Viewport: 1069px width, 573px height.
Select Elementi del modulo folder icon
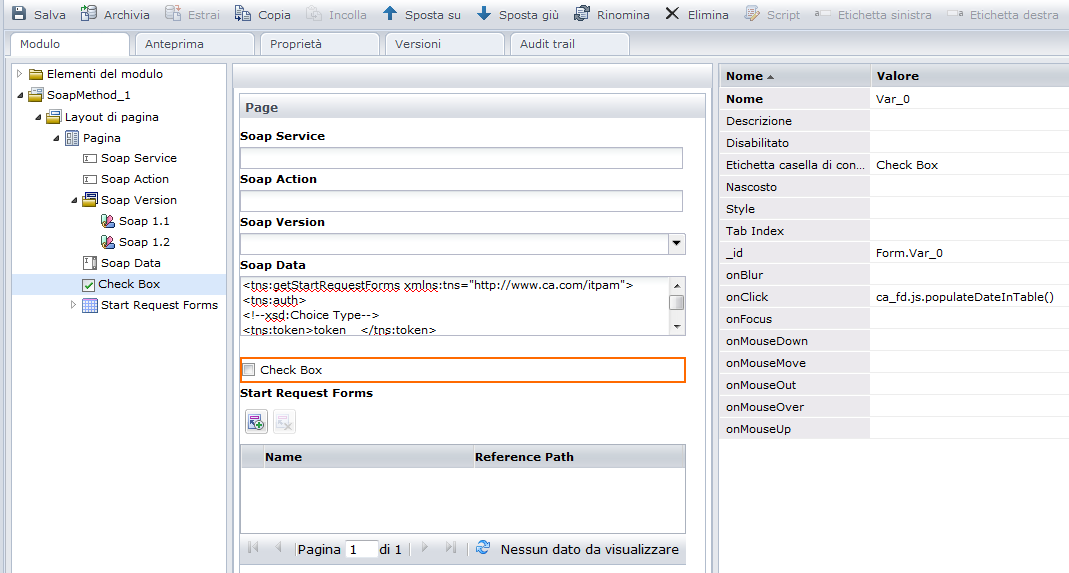pyautogui.click(x=35, y=74)
